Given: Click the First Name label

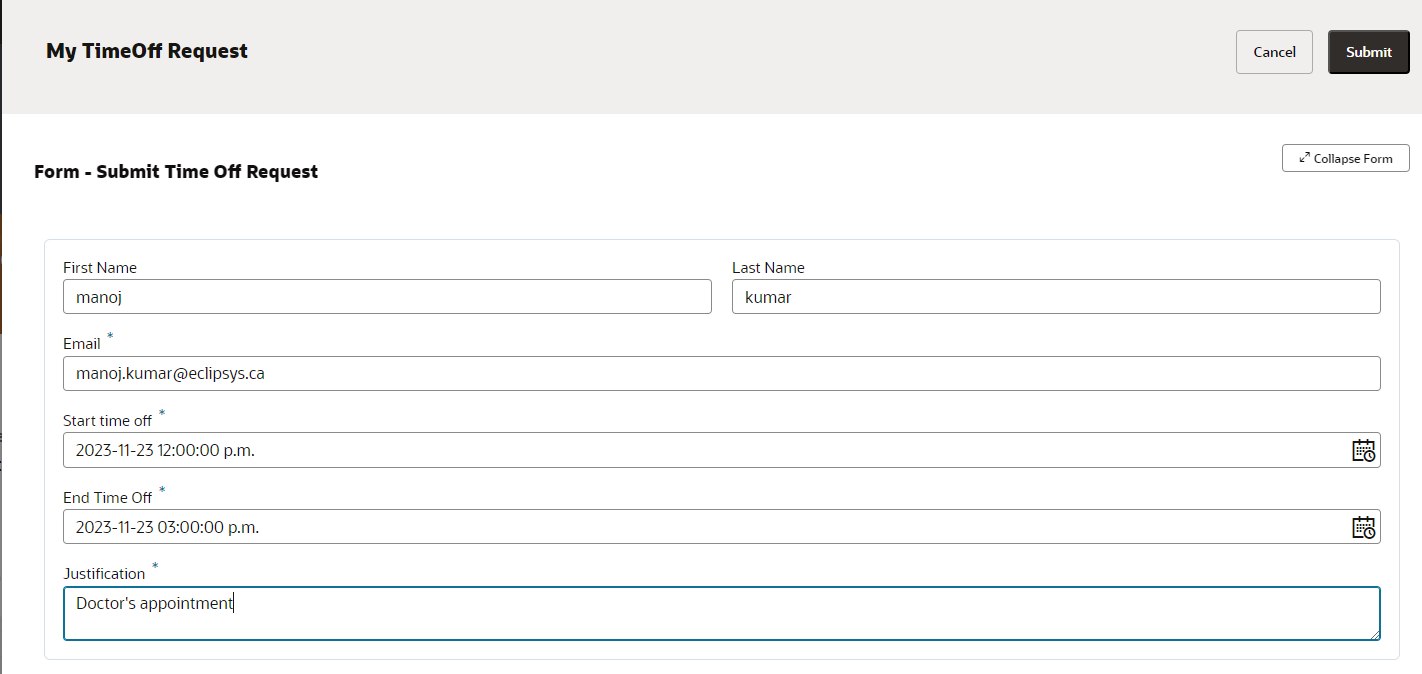Looking at the screenshot, I should [x=100, y=268].
